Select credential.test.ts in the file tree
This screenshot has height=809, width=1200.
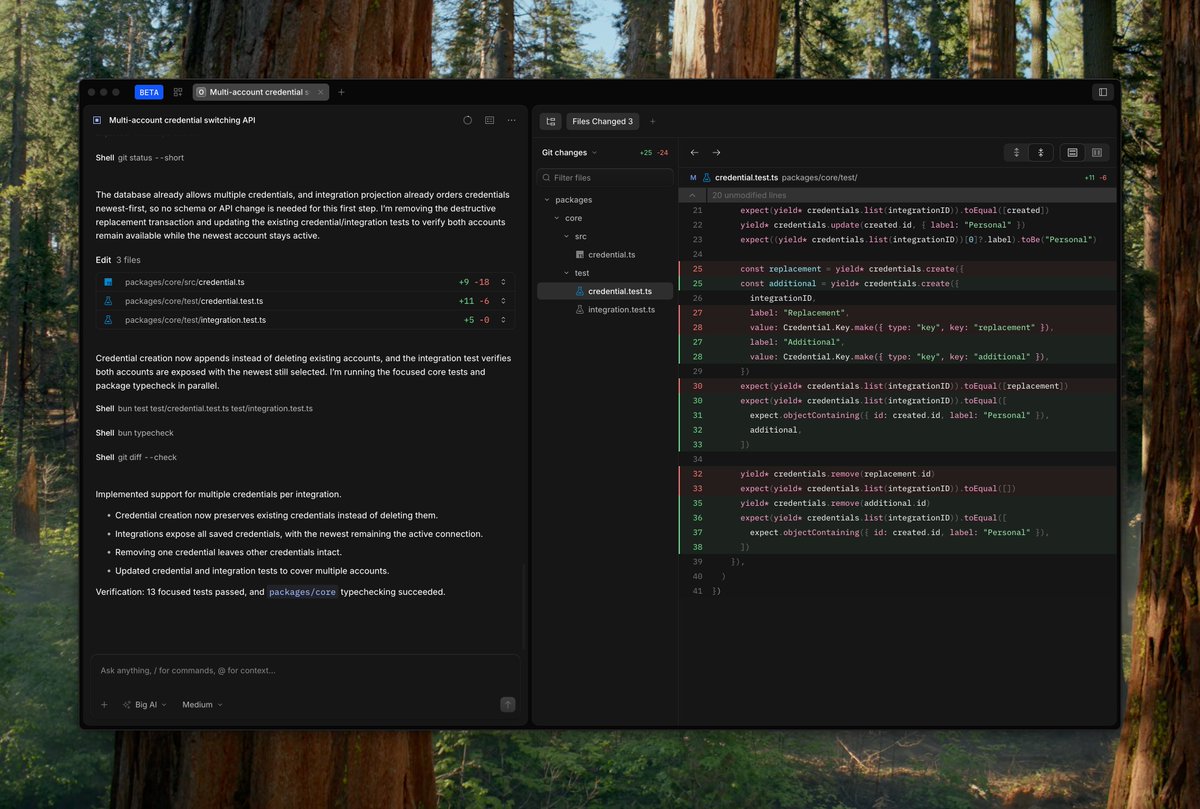(606, 291)
